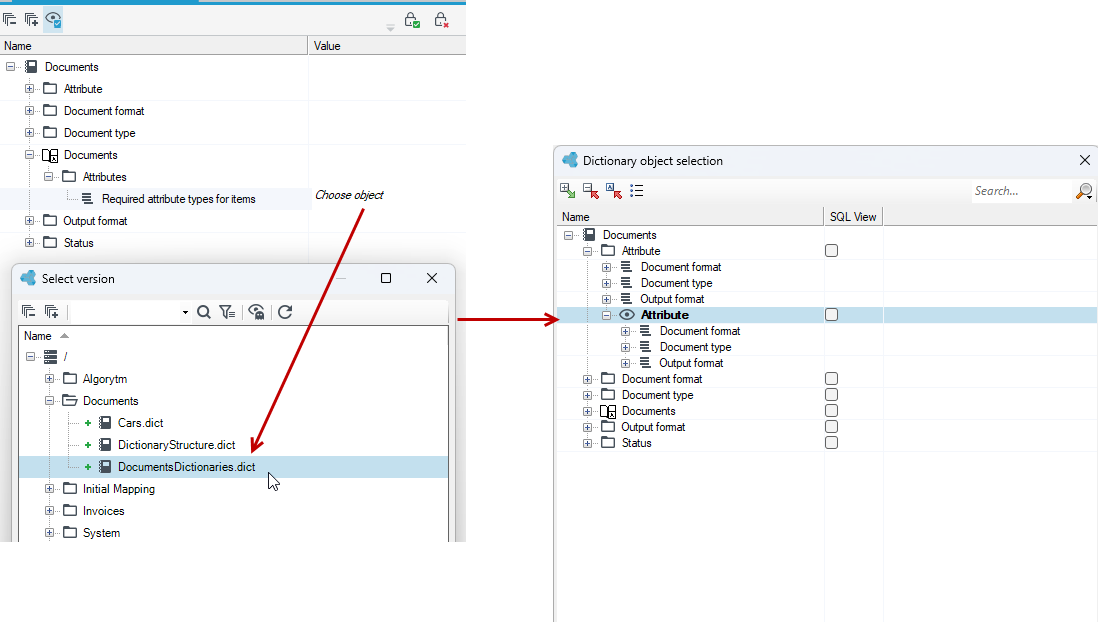Click the expand icon with green arrow
The image size is (1098, 622).
567,191
